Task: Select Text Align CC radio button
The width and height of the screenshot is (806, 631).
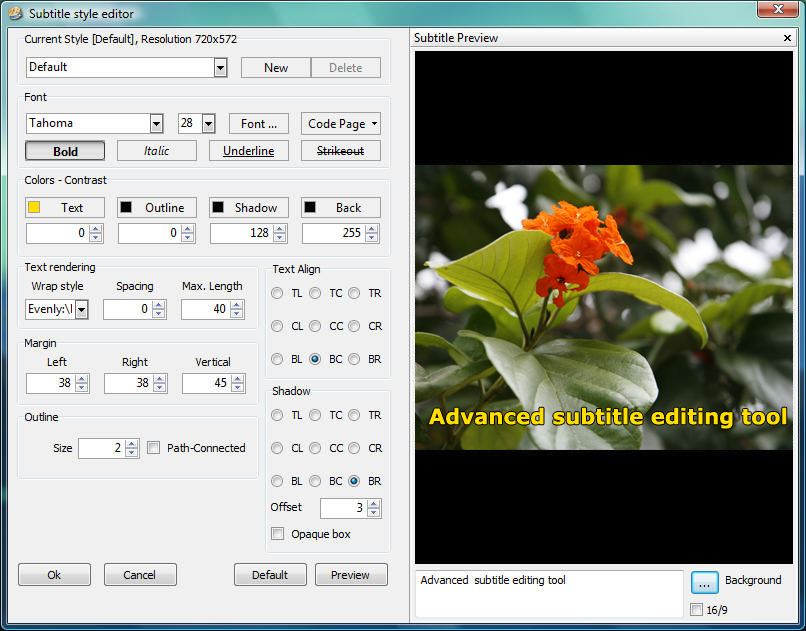Action: click(315, 326)
